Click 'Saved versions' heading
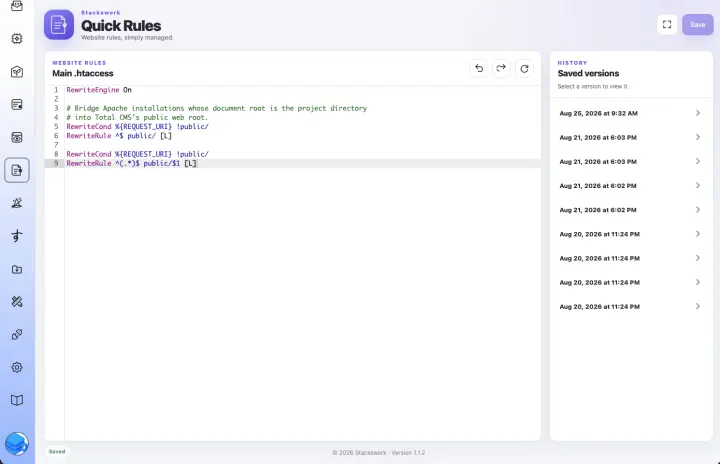The width and height of the screenshot is (720, 464). [x=588, y=74]
